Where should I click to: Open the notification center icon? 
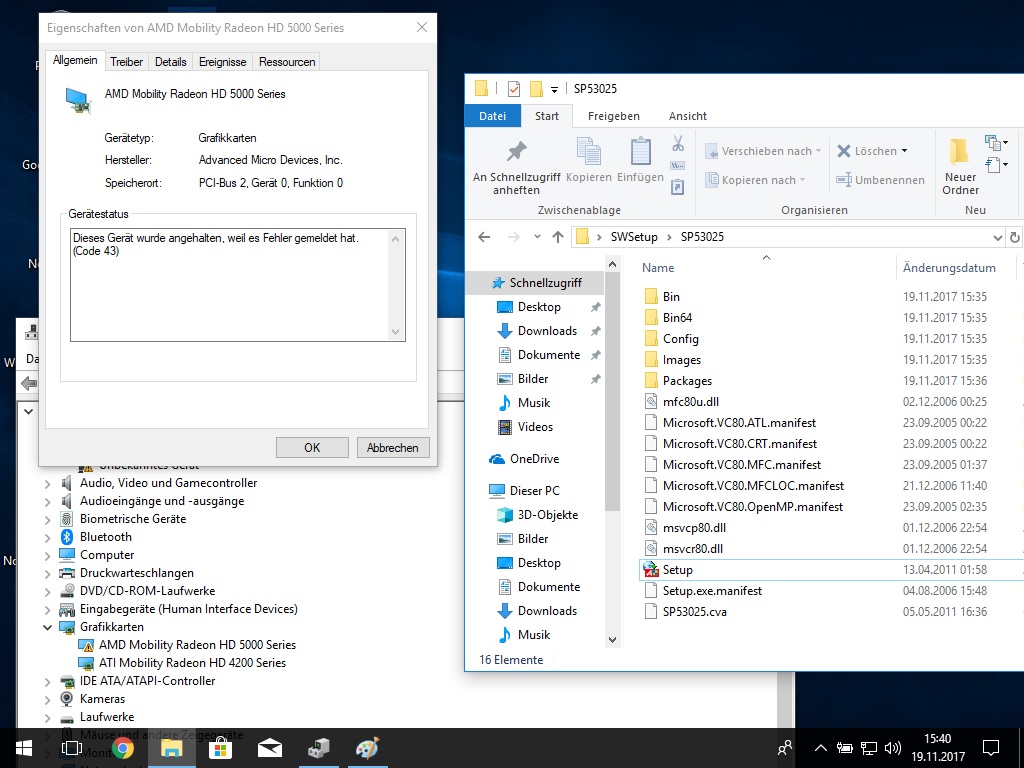click(x=991, y=748)
